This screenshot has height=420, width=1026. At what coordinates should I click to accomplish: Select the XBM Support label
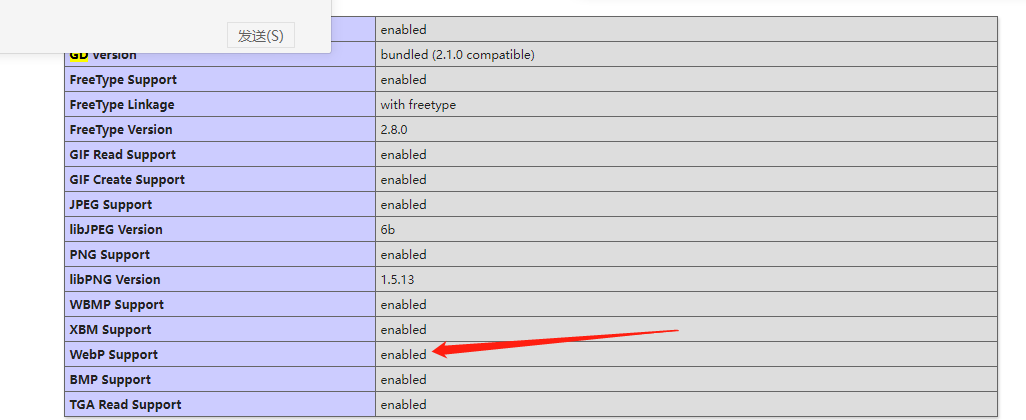tap(111, 330)
